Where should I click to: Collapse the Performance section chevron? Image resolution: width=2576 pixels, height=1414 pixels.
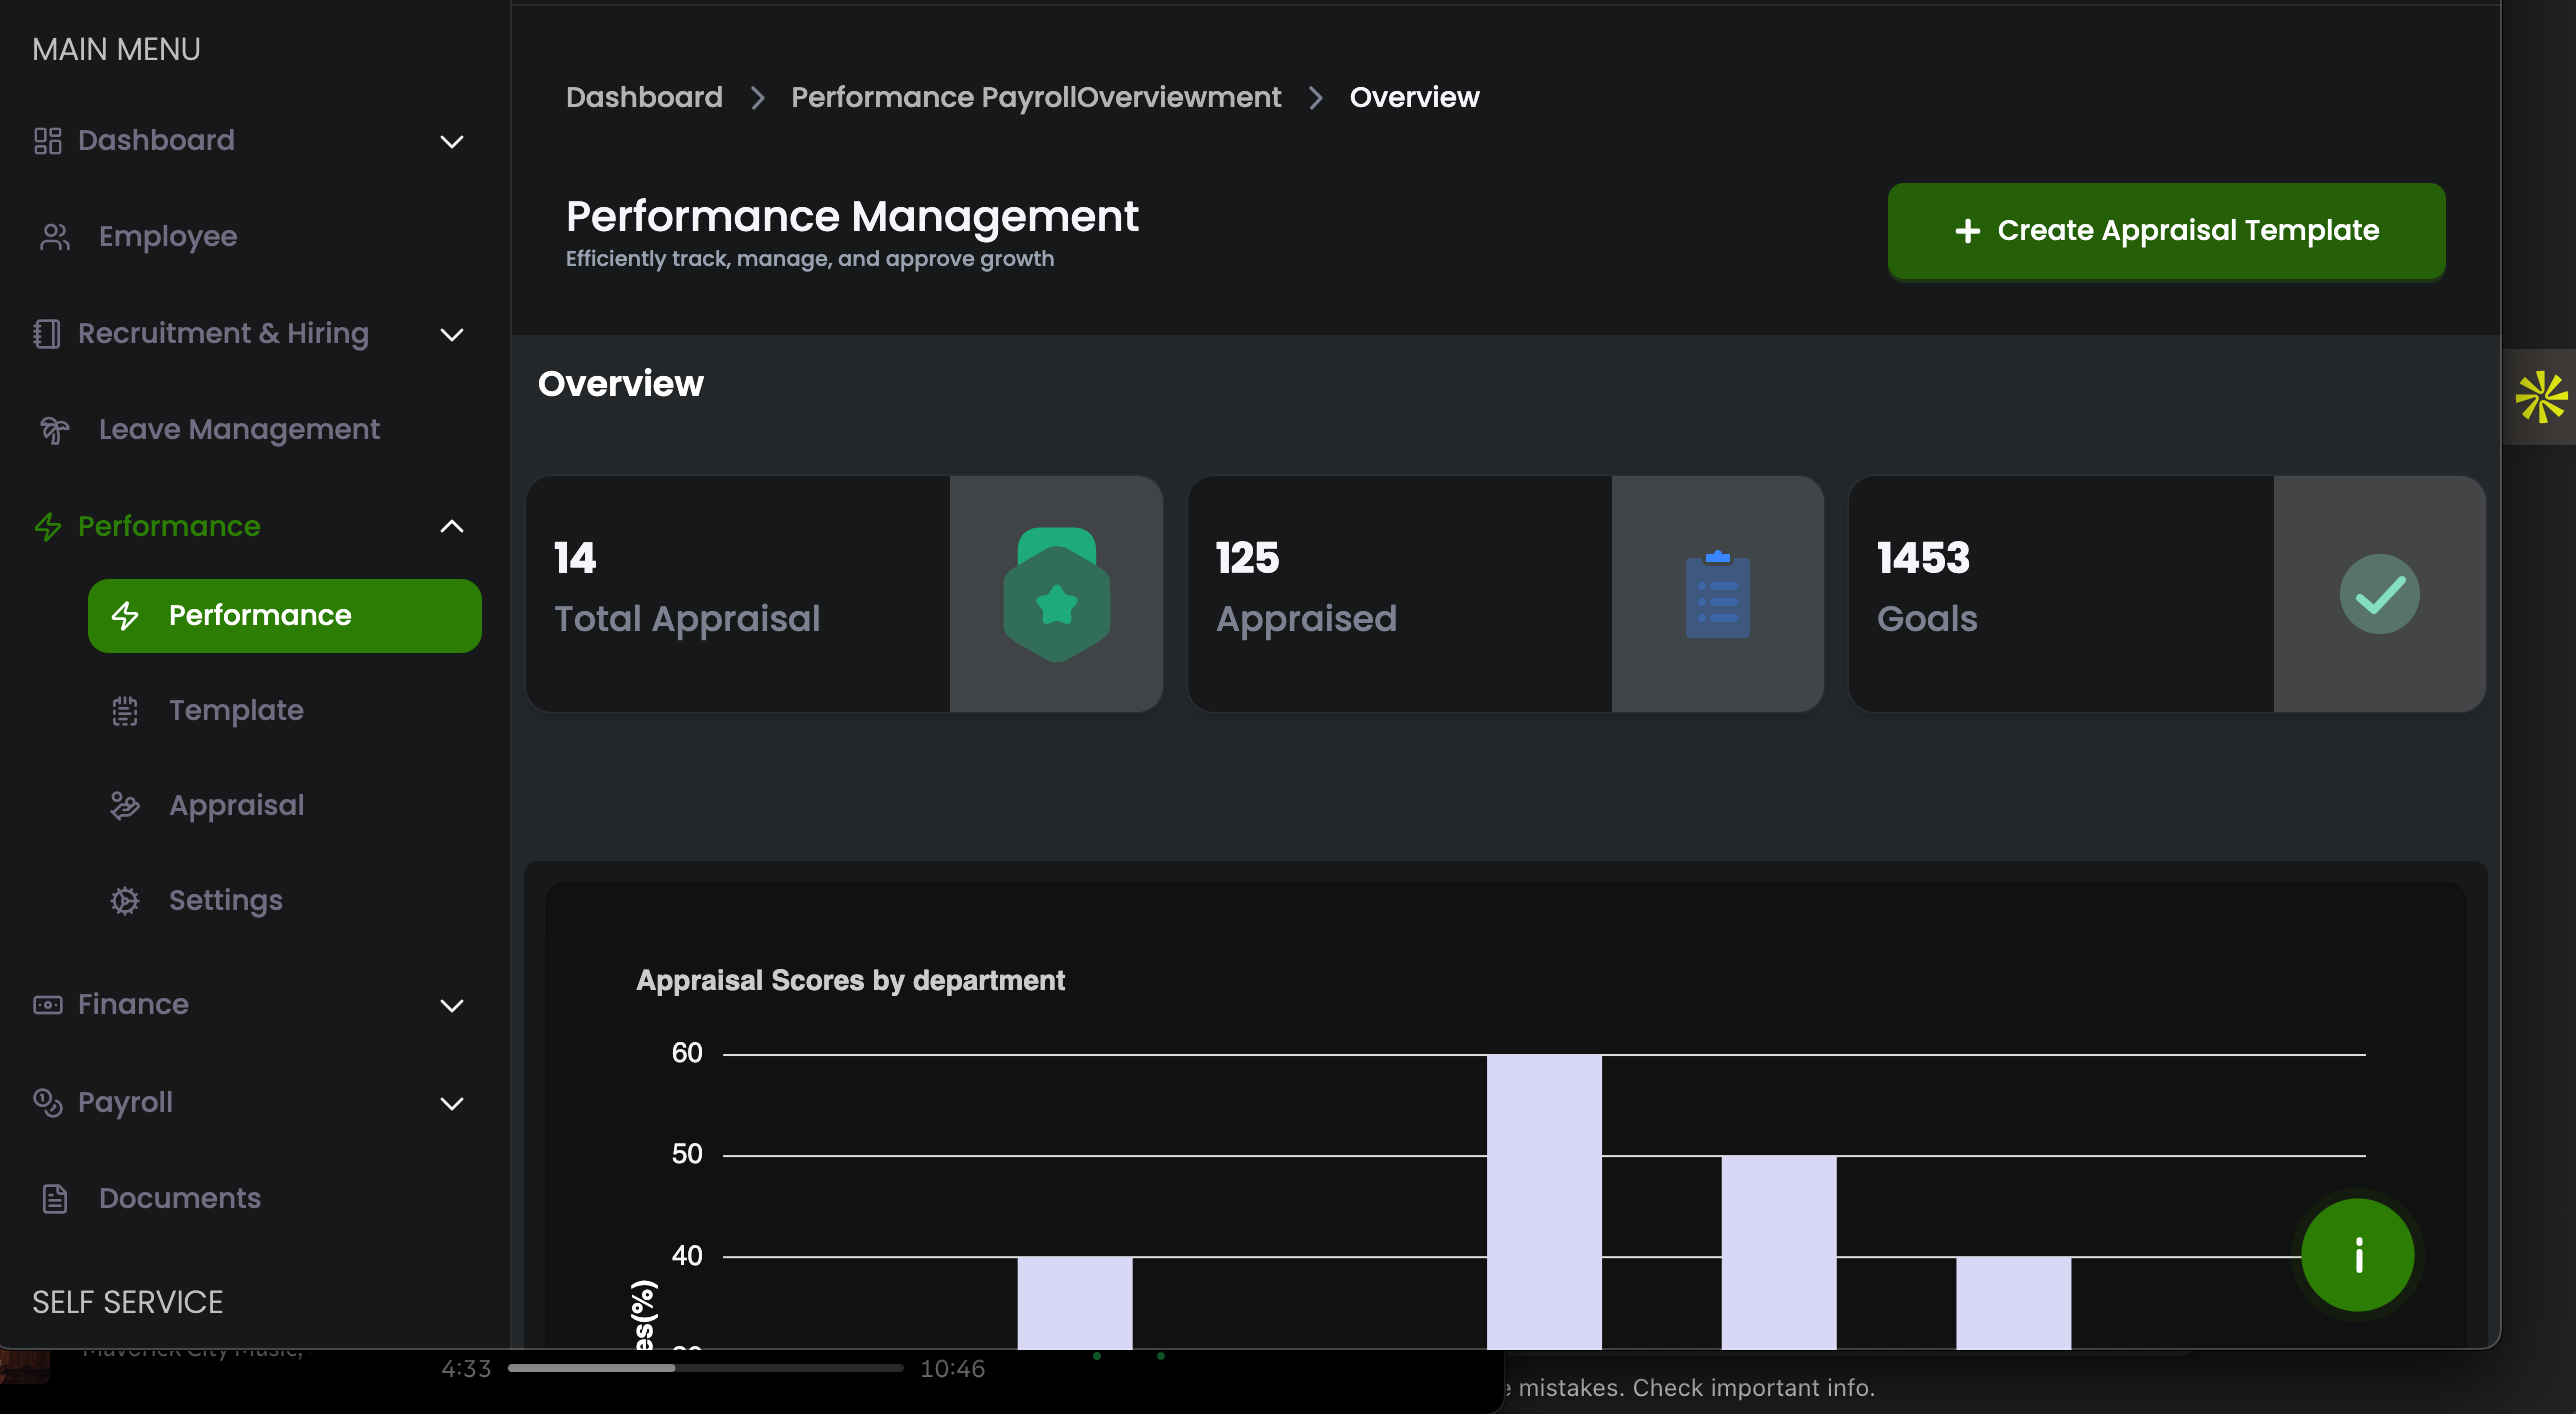tap(452, 526)
